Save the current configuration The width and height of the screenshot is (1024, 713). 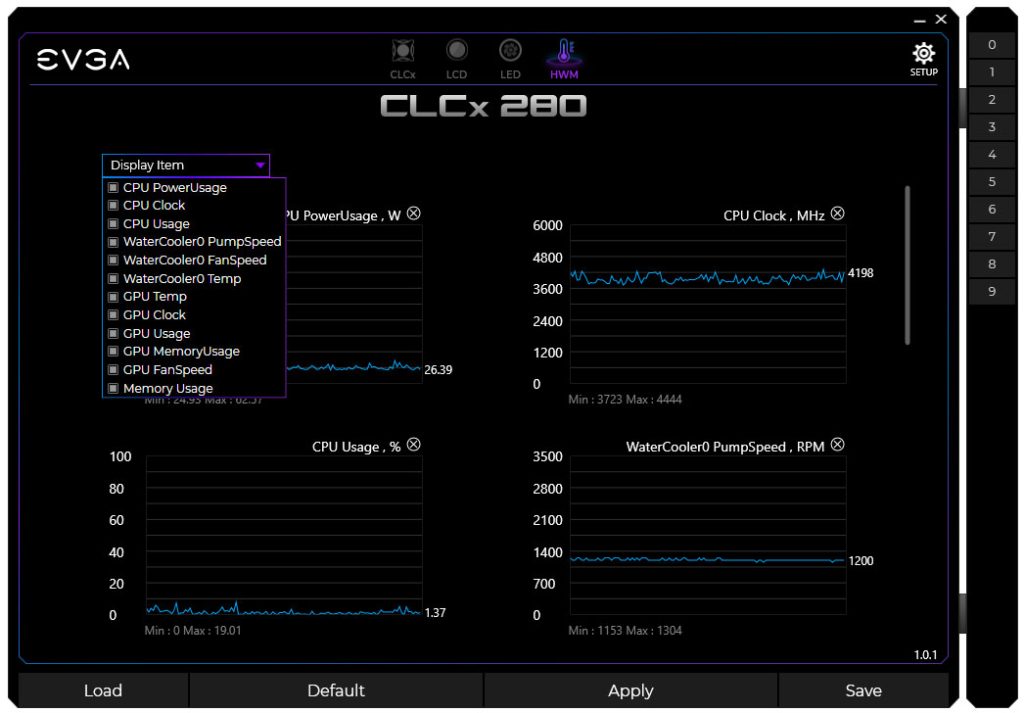tap(863, 690)
